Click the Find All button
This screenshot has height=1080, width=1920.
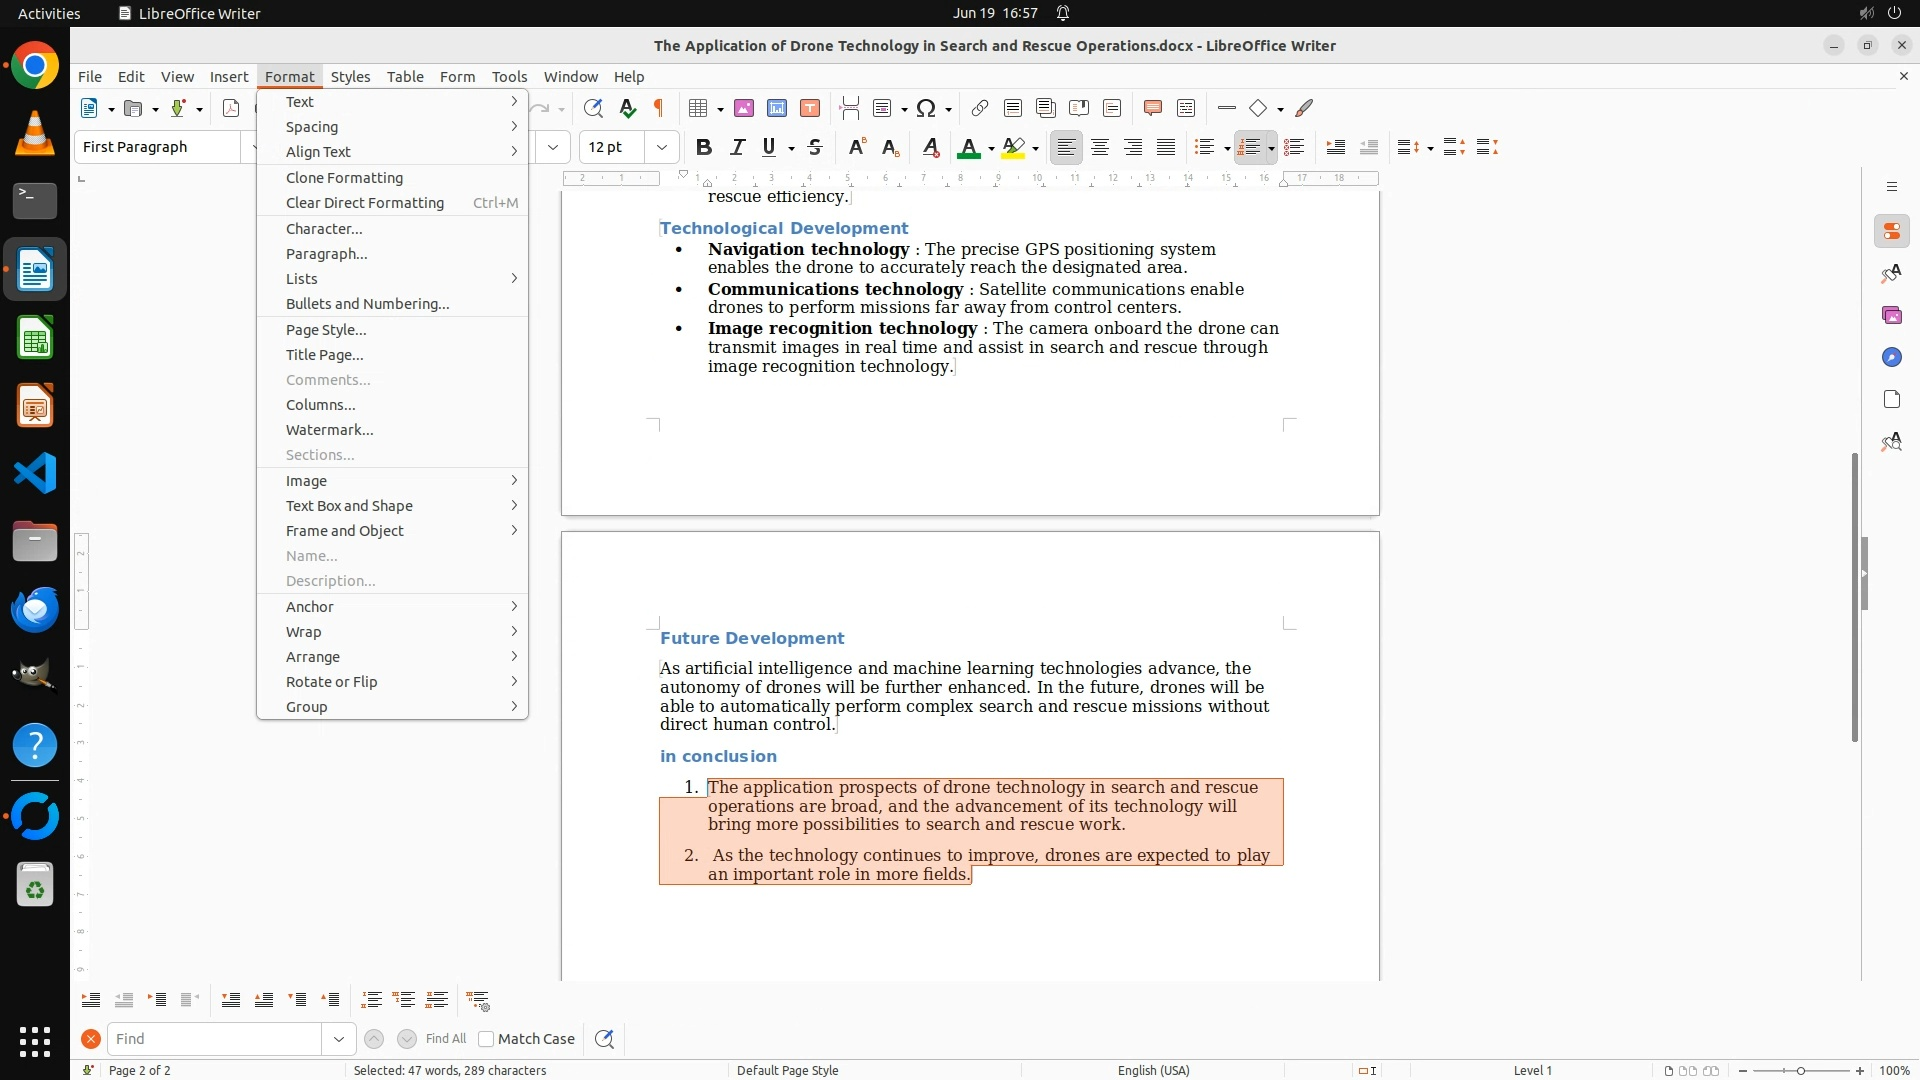(x=446, y=1039)
